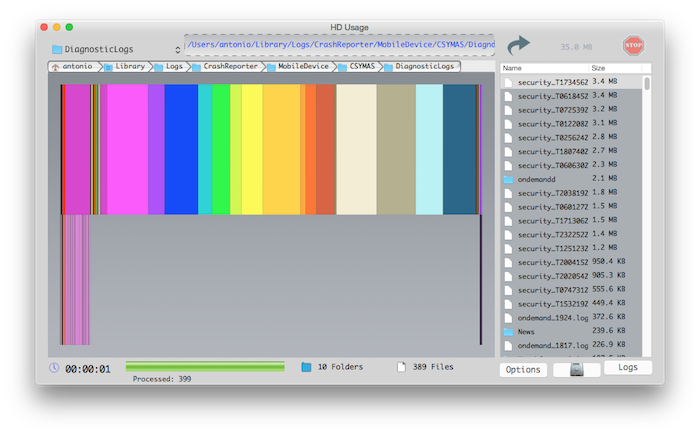Select file security_T0725392 in list
Image resolution: width=700 pixels, height=435 pixels.
[x=571, y=110]
